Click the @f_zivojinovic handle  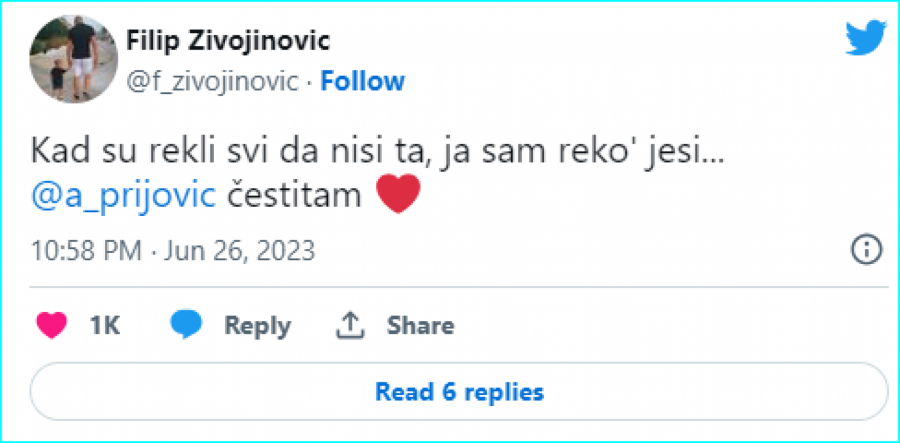pos(212,81)
